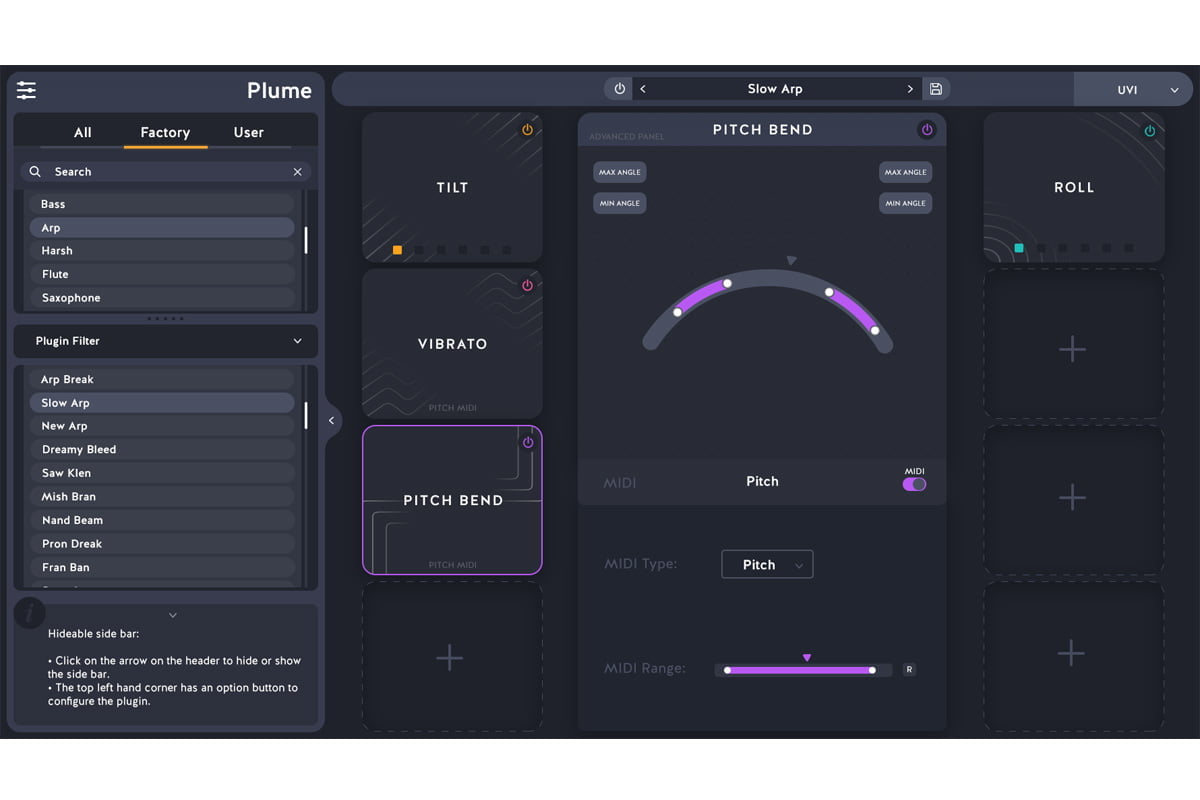Switch to the User tab
Viewport: 1200px width, 800px height.
click(249, 132)
